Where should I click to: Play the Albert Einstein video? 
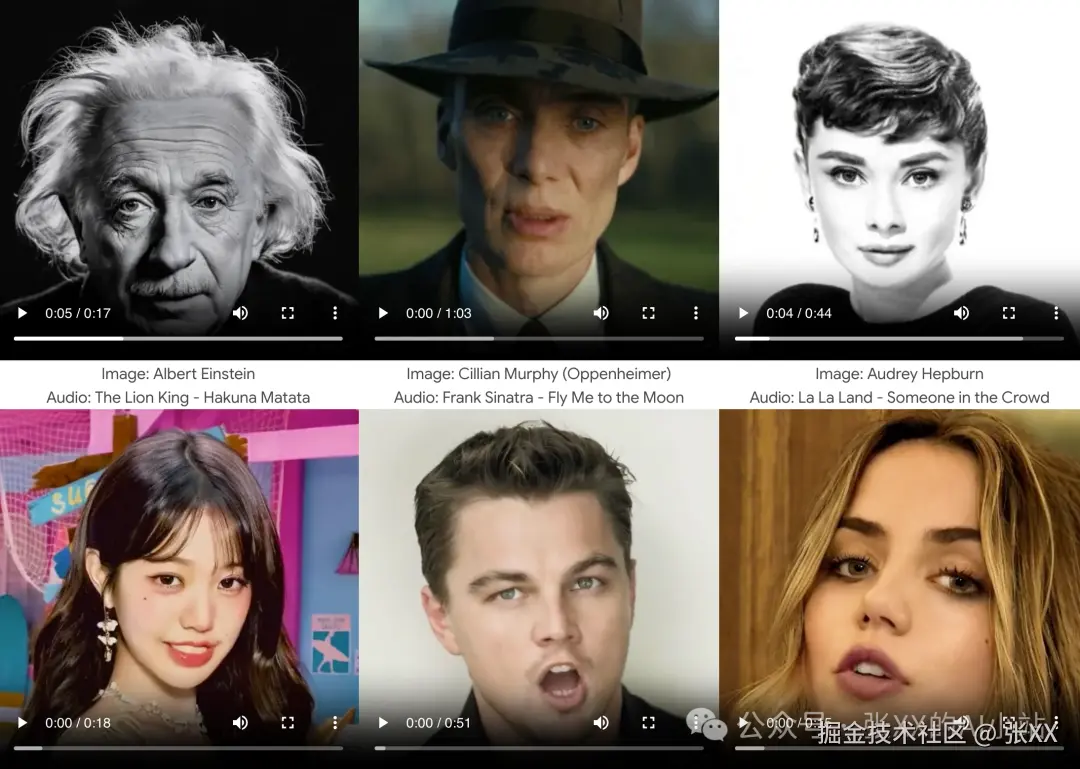pyautogui.click(x=22, y=313)
